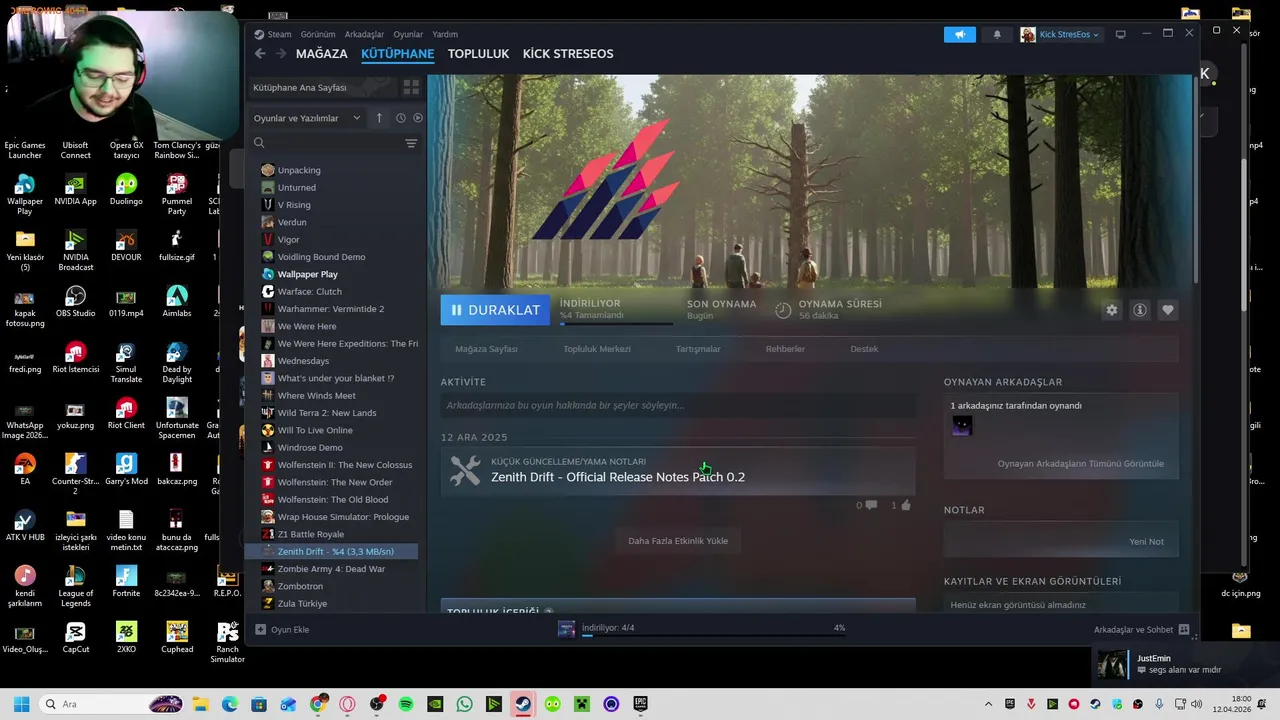Click Daha Fazla Etkinlik Yükle button
Image resolution: width=1280 pixels, height=720 pixels.
(678, 541)
